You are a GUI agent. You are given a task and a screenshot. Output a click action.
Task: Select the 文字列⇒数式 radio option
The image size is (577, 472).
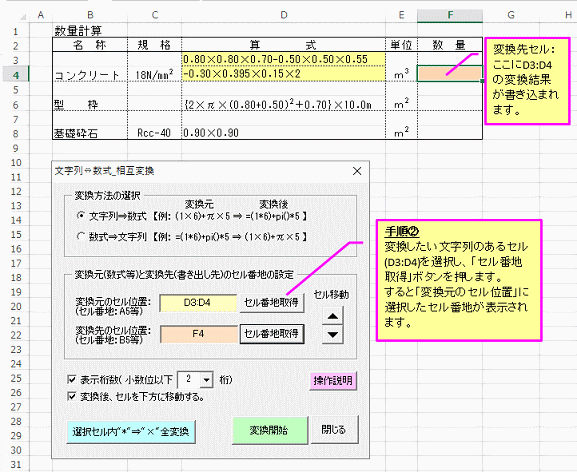click(x=81, y=216)
